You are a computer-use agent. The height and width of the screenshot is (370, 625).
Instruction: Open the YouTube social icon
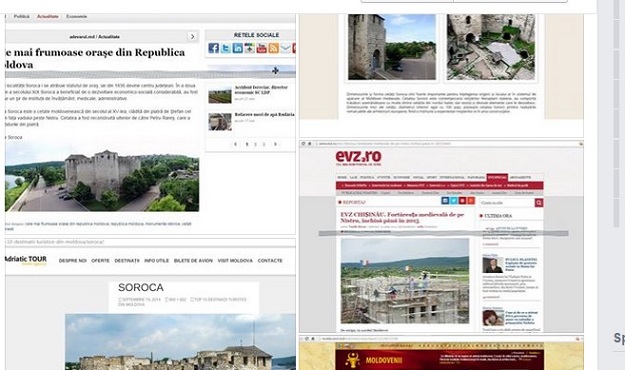point(261,48)
